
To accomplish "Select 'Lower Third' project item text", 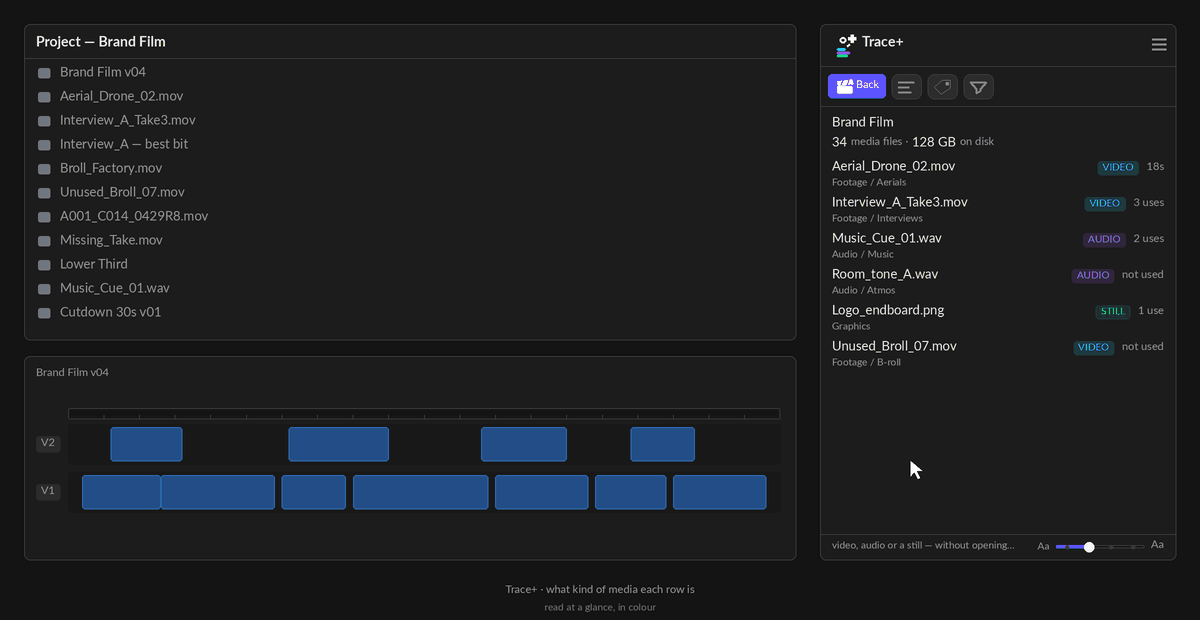I will point(94,264).
